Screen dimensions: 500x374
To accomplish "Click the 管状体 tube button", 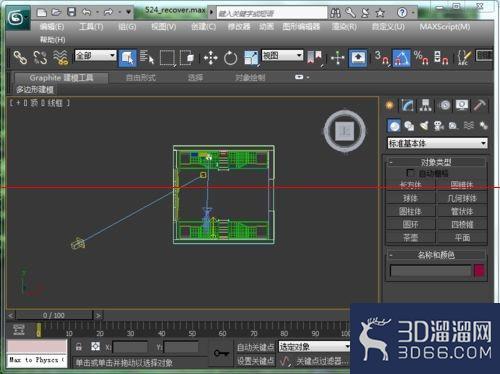I will 462,211.
